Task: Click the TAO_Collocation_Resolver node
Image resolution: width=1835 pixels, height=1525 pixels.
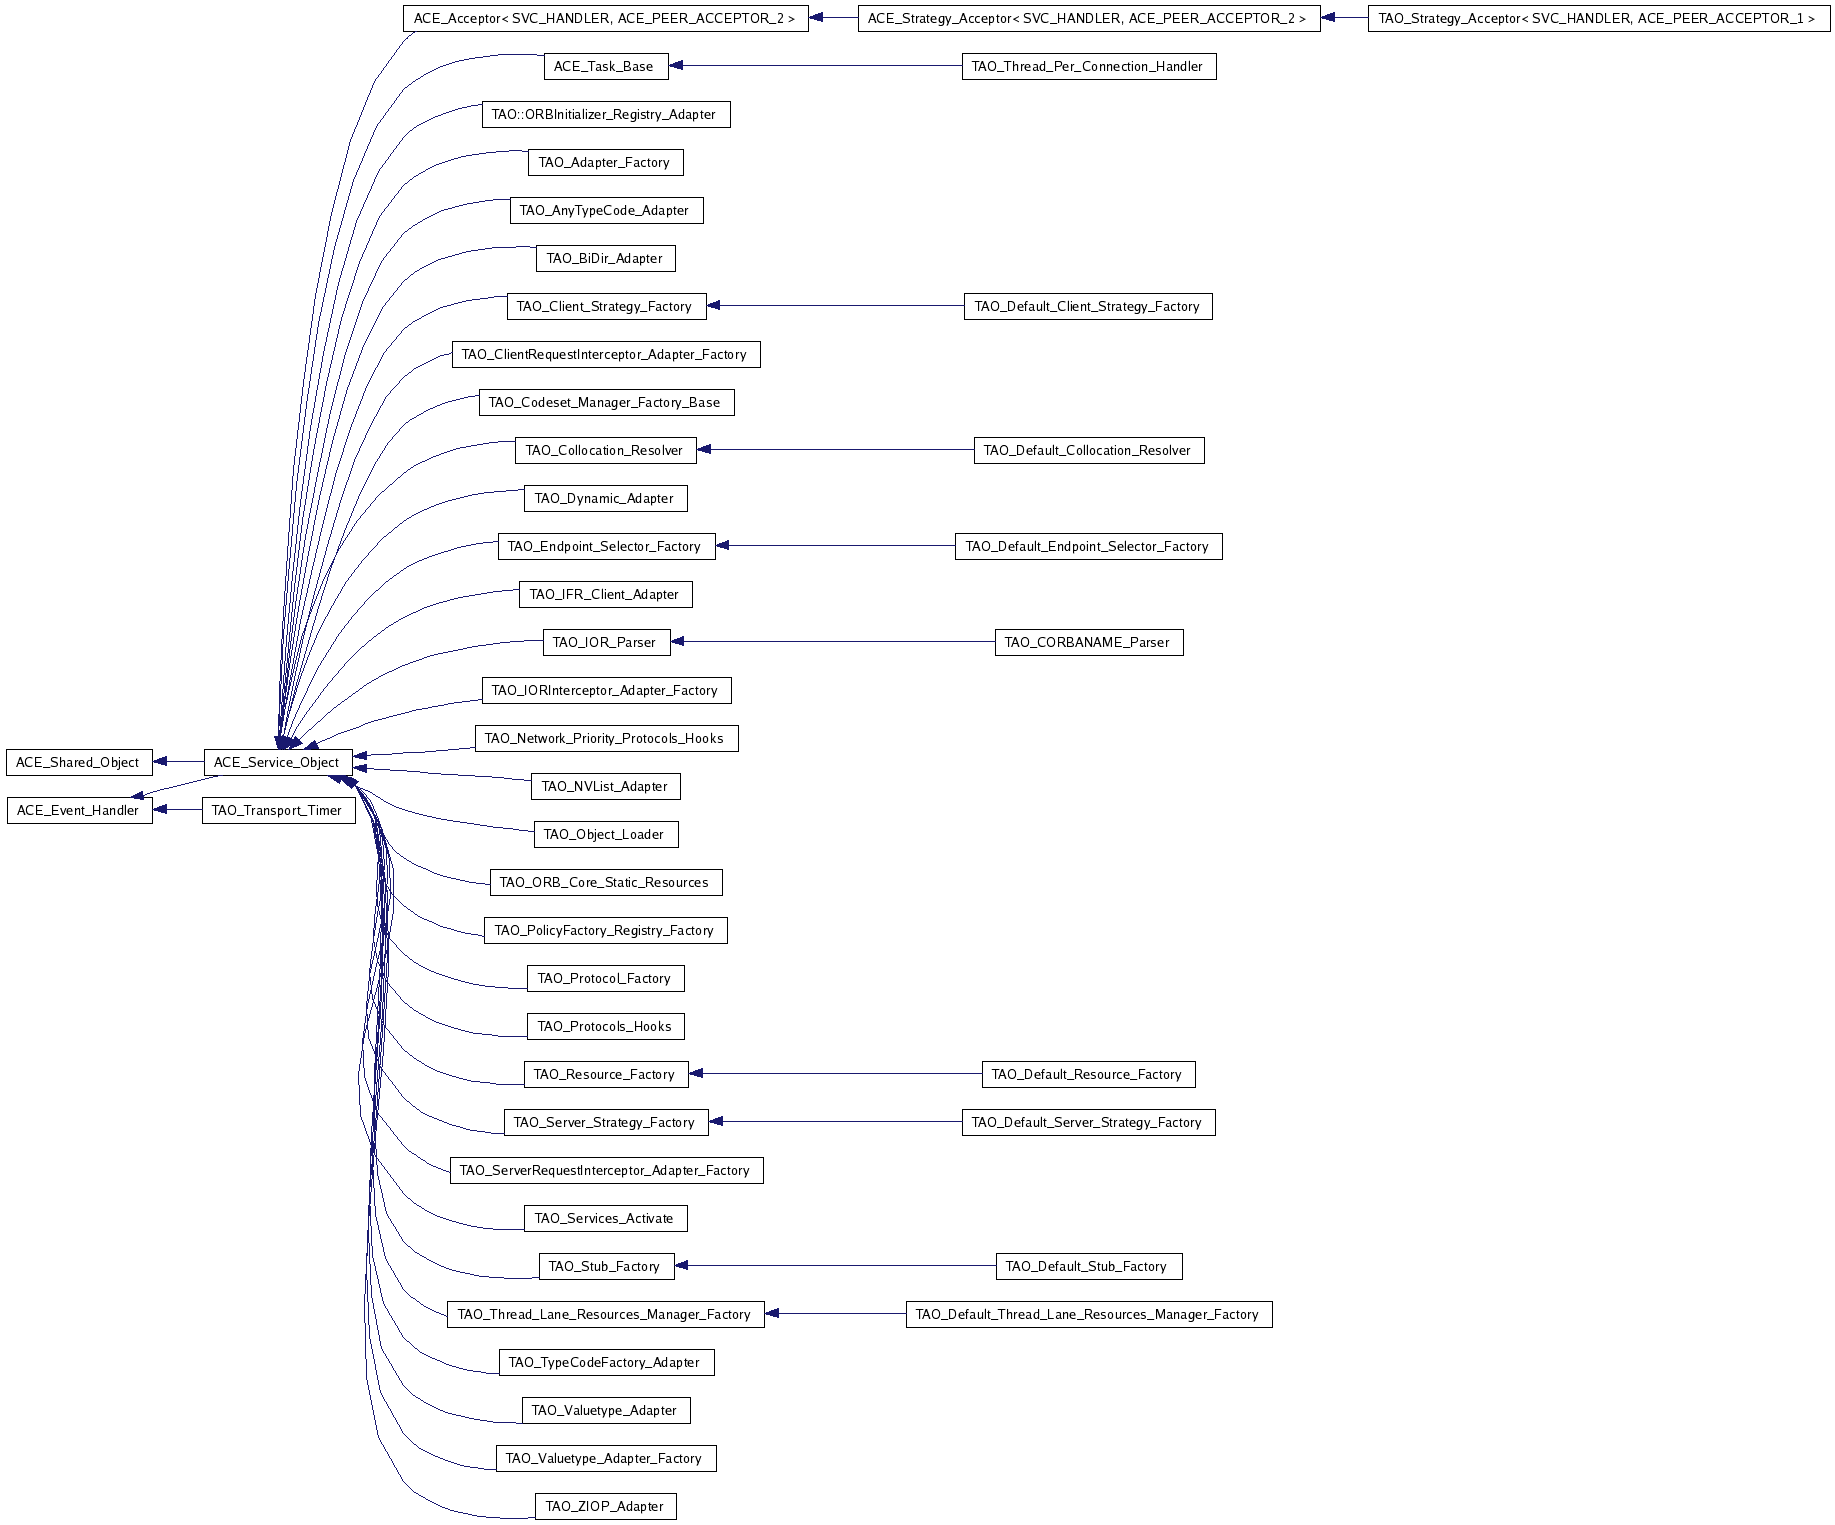Action: [x=604, y=450]
